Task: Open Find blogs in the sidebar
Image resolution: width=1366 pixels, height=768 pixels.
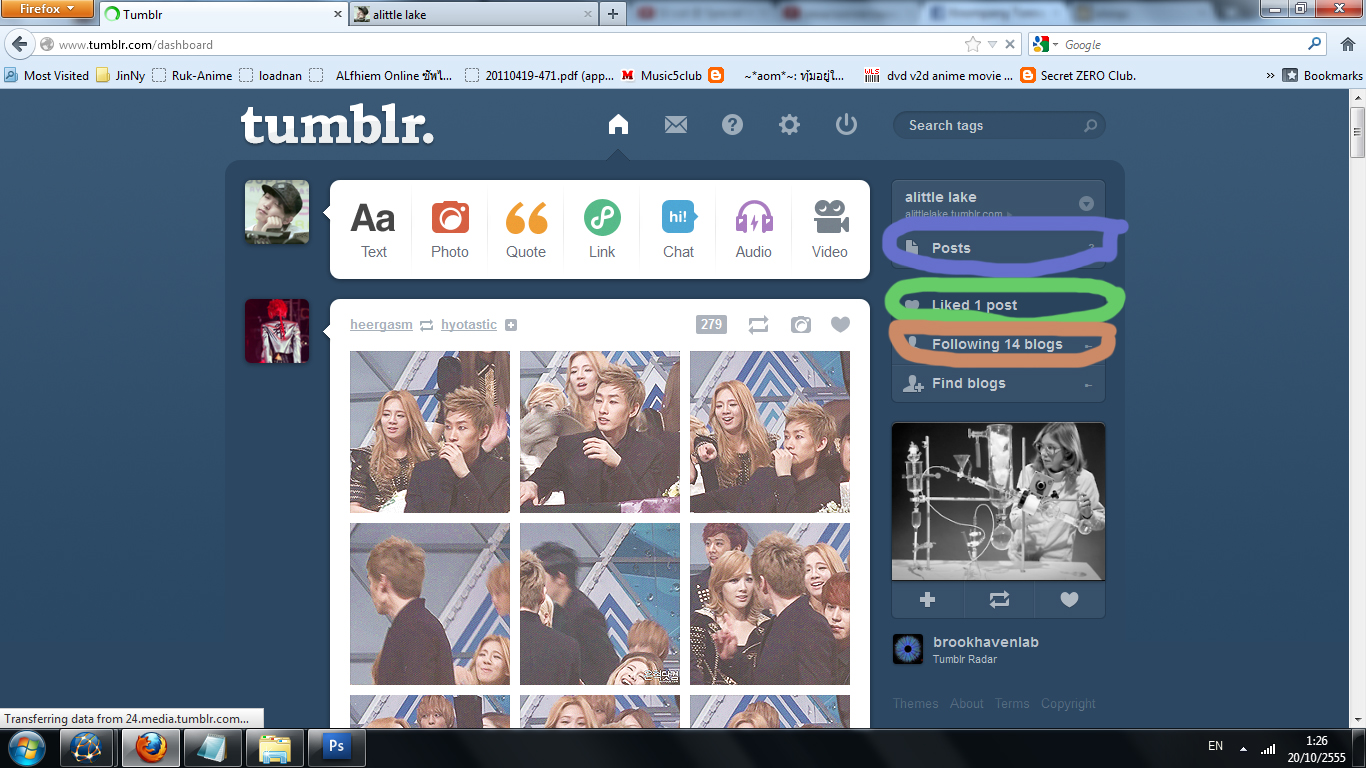Action: point(998,383)
